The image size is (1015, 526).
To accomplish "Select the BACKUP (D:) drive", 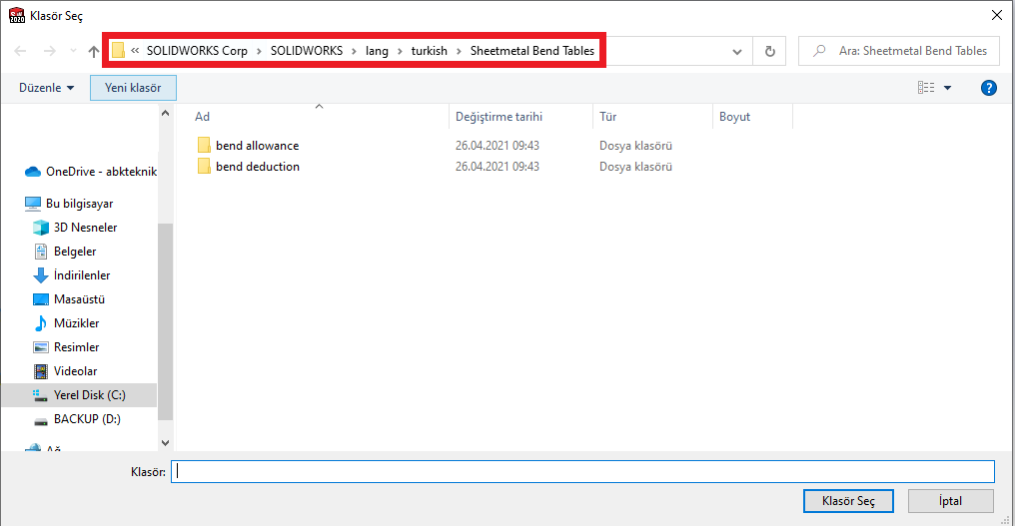I will tap(88, 419).
